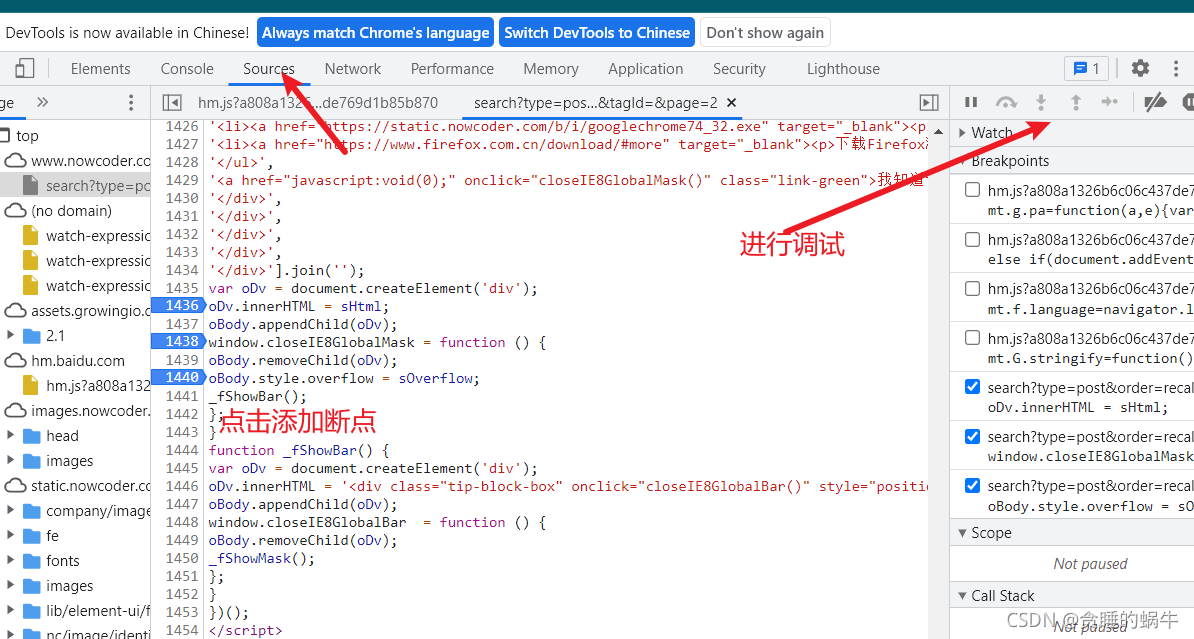The image size is (1194, 639).
Task: Select assets.growingio domain node
Action: click(77, 311)
